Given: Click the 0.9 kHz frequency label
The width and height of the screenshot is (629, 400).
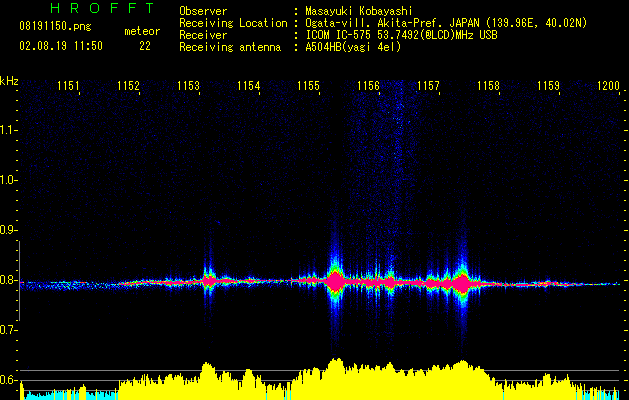Looking at the screenshot, I should (7, 230).
